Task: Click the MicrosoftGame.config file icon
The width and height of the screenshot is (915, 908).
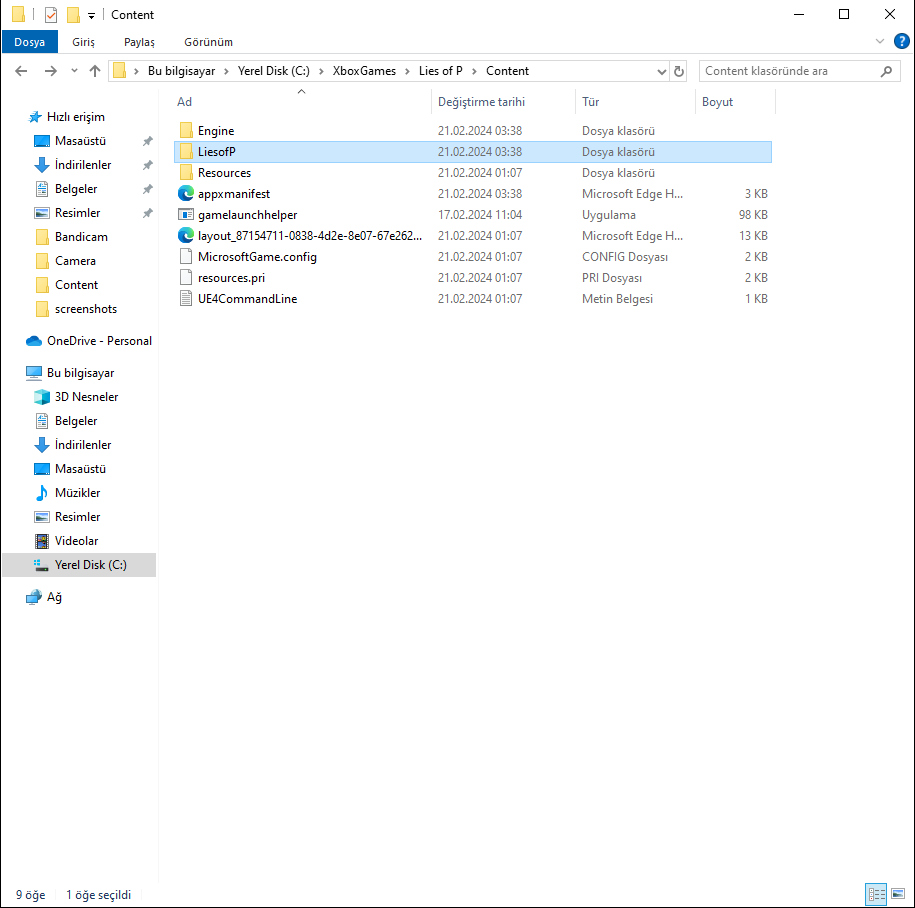Action: coord(186,256)
